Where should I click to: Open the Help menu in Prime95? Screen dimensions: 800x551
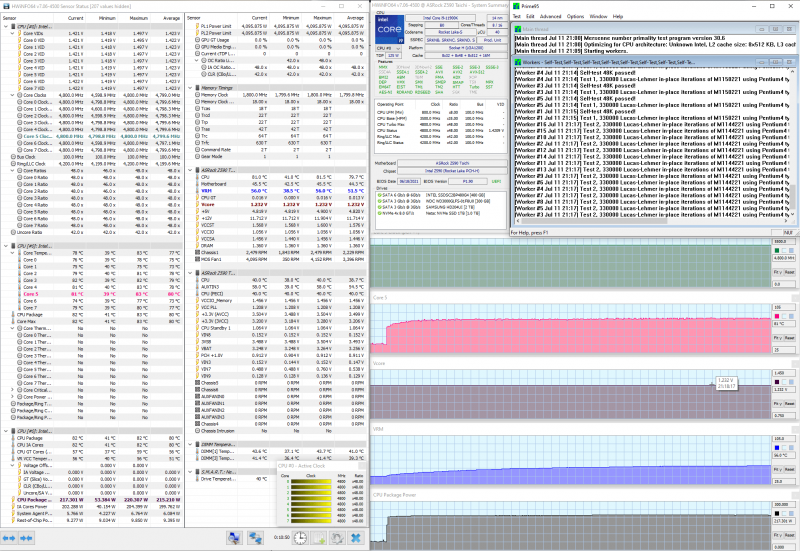618,16
